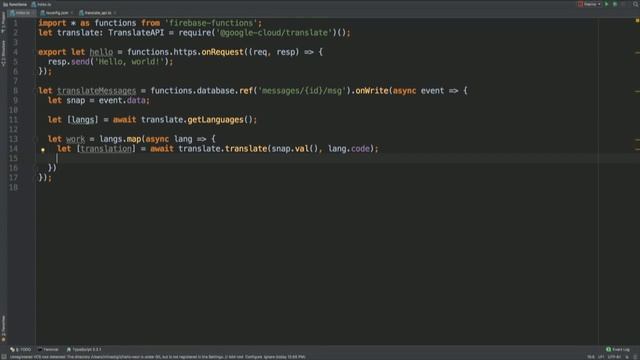Close the translate_api.ts tab
The height and width of the screenshot is (360, 640).
tap(115, 13)
